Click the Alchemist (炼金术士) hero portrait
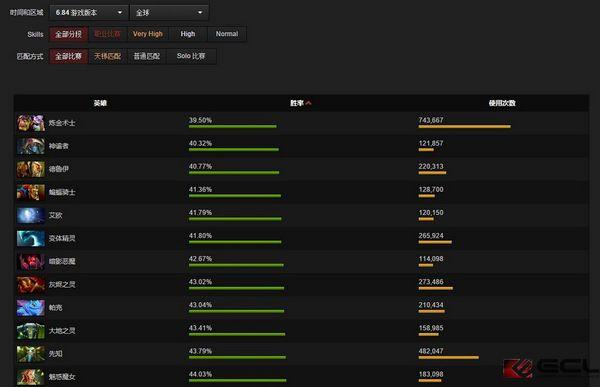 pyautogui.click(x=31, y=123)
